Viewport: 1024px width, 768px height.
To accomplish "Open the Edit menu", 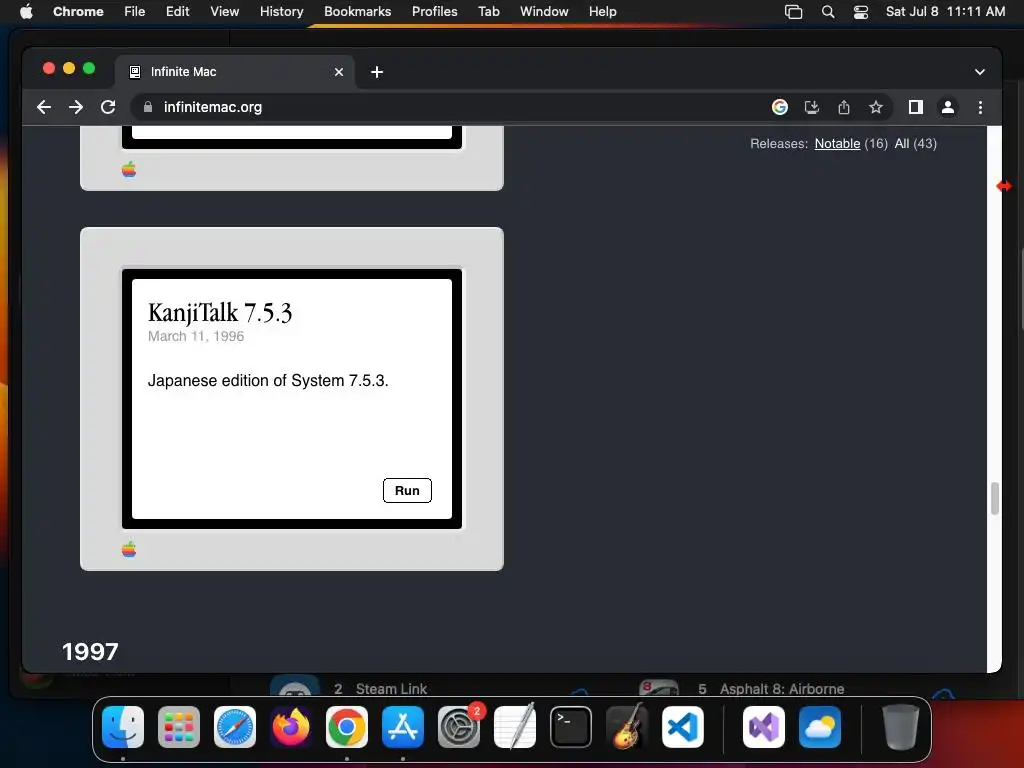I will click(178, 12).
